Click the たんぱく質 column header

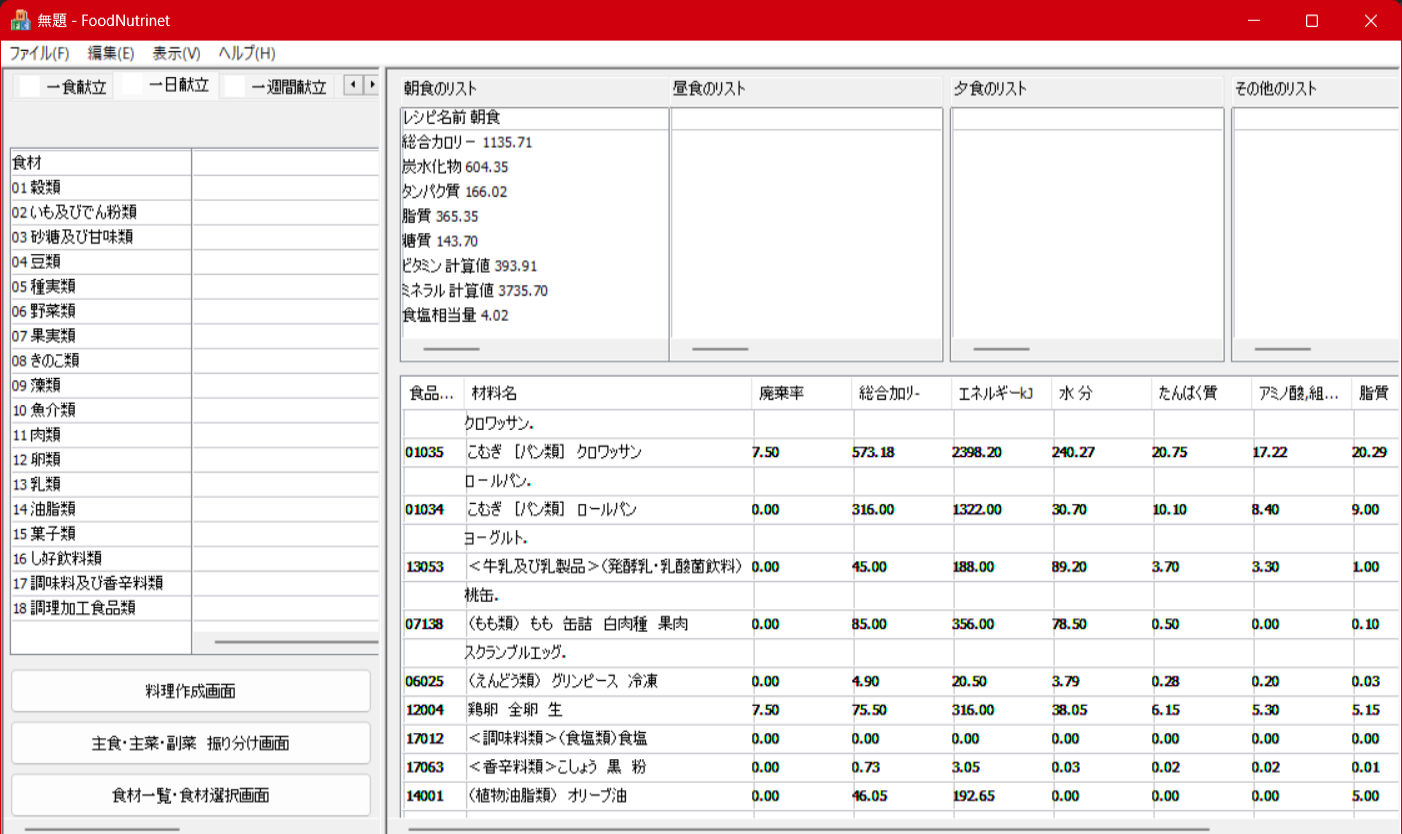click(x=1202, y=394)
